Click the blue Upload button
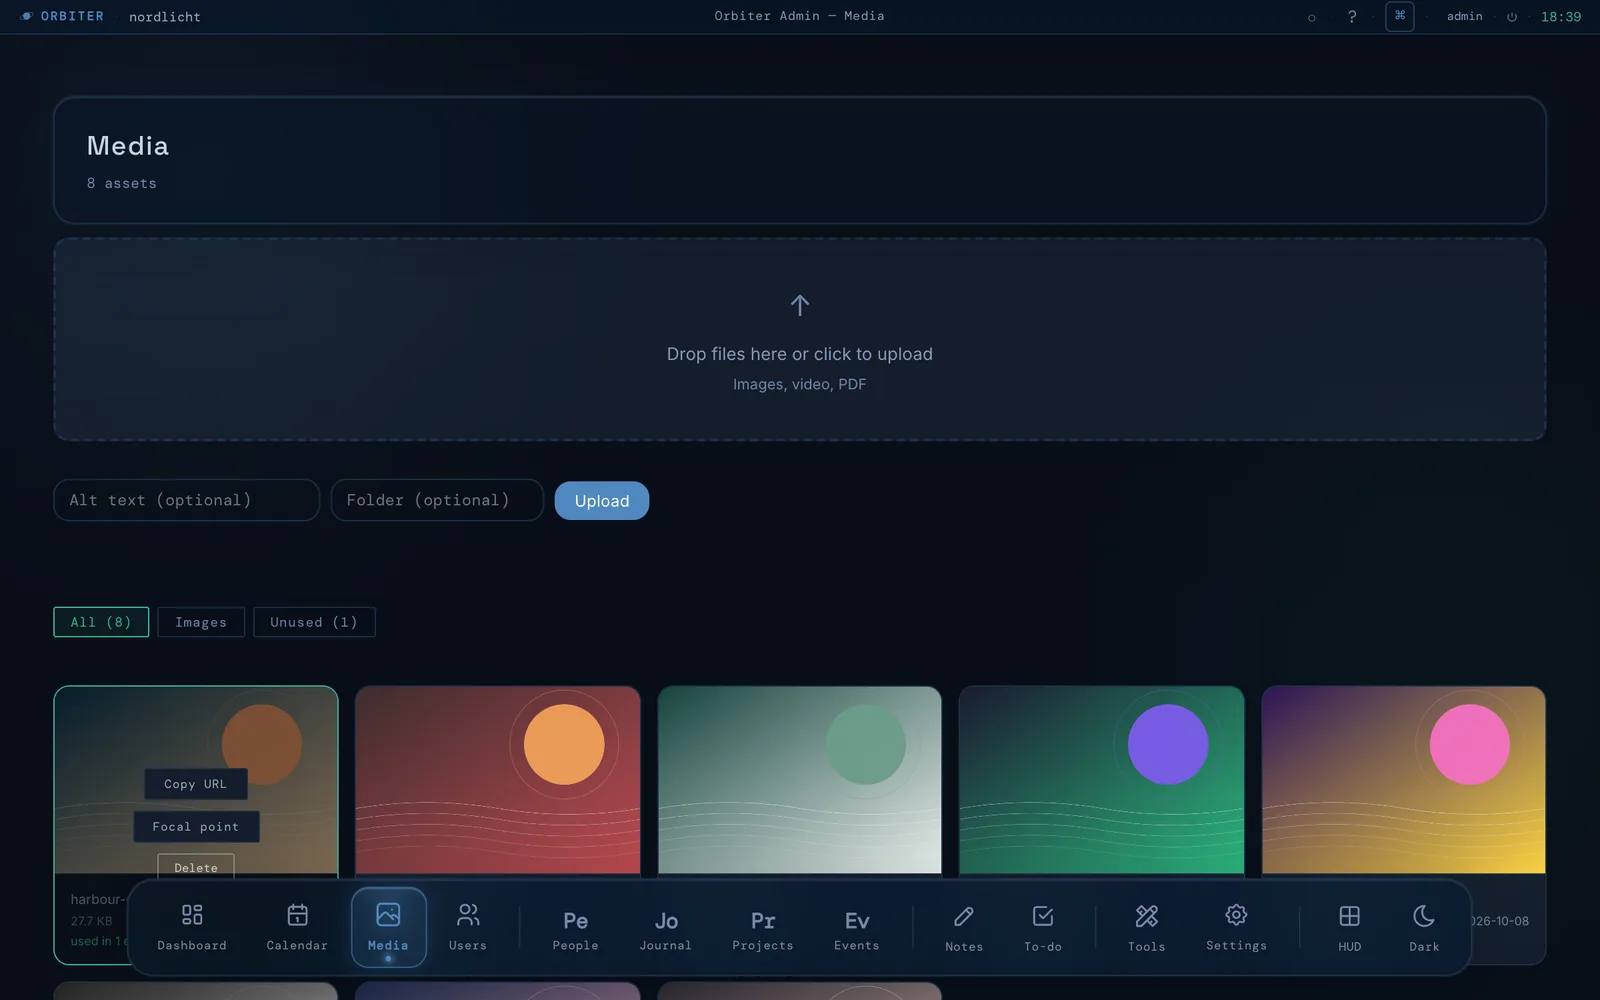Viewport: 1600px width, 1000px height. pyautogui.click(x=602, y=501)
